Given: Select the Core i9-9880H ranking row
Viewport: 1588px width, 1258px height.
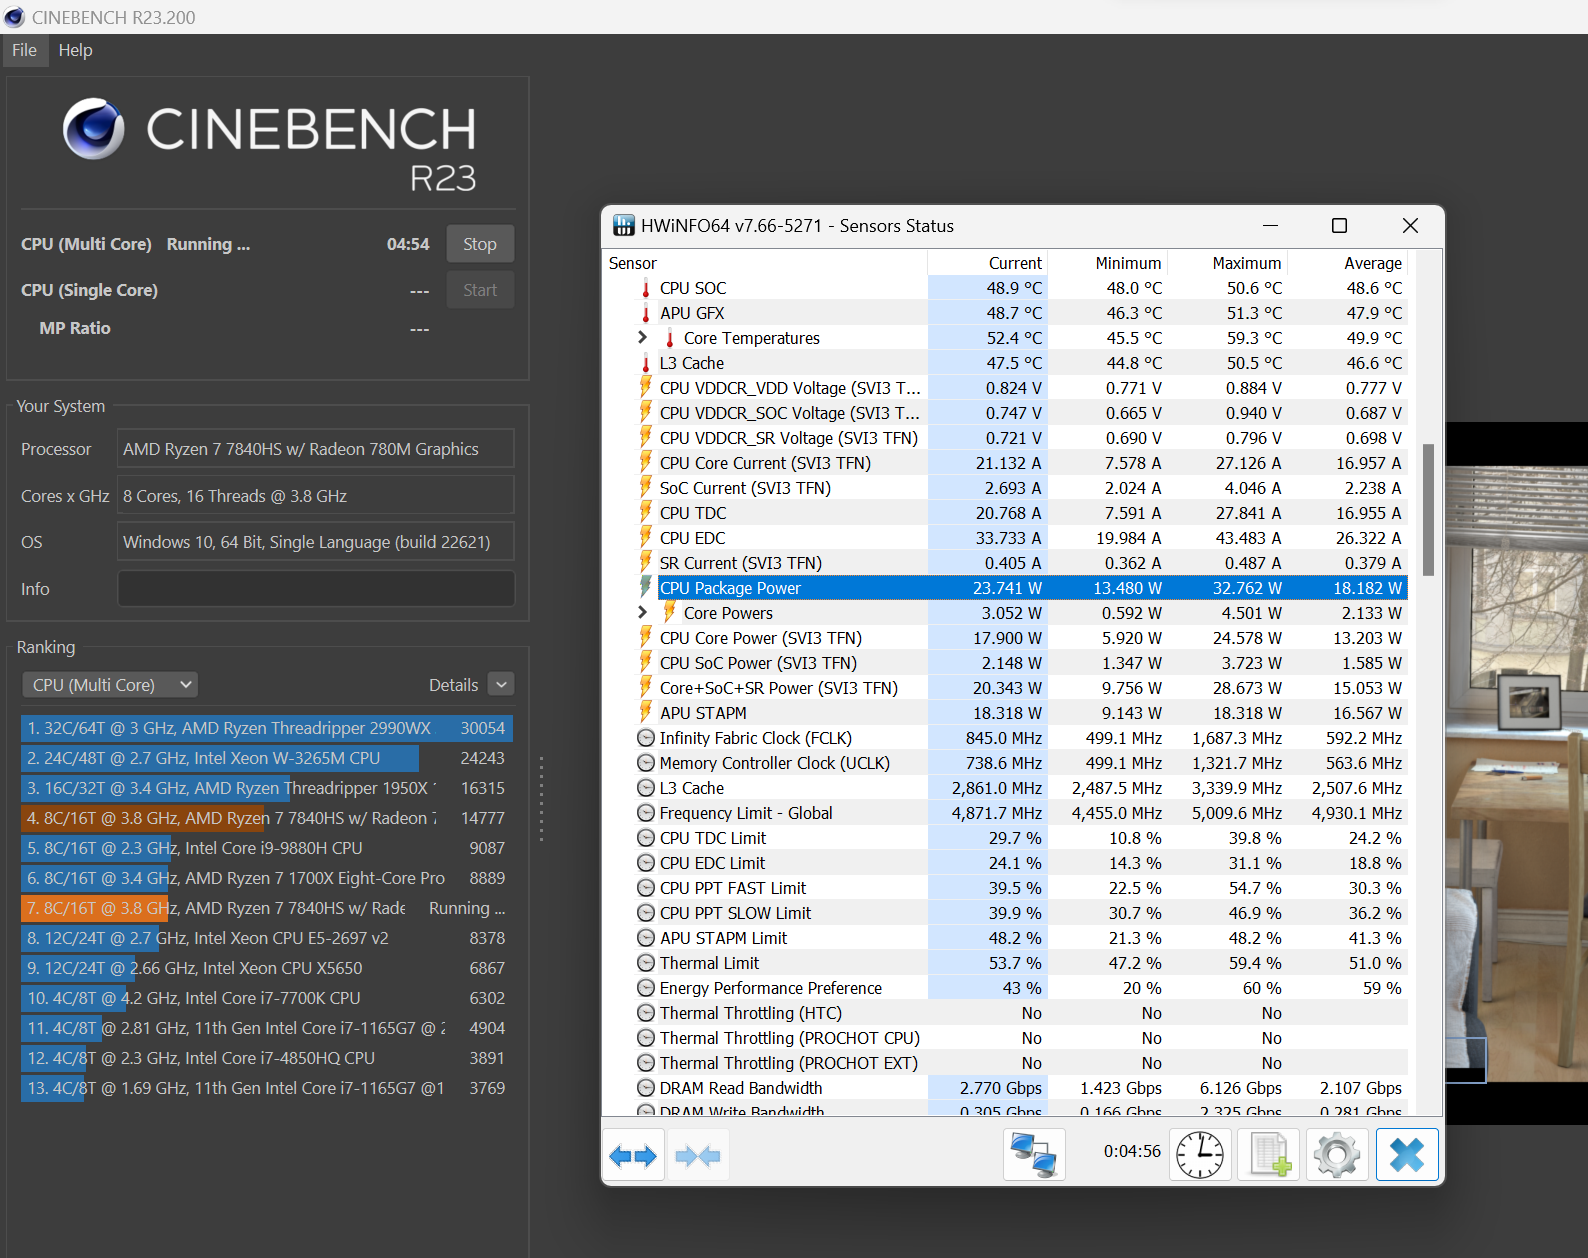Looking at the screenshot, I should (267, 848).
